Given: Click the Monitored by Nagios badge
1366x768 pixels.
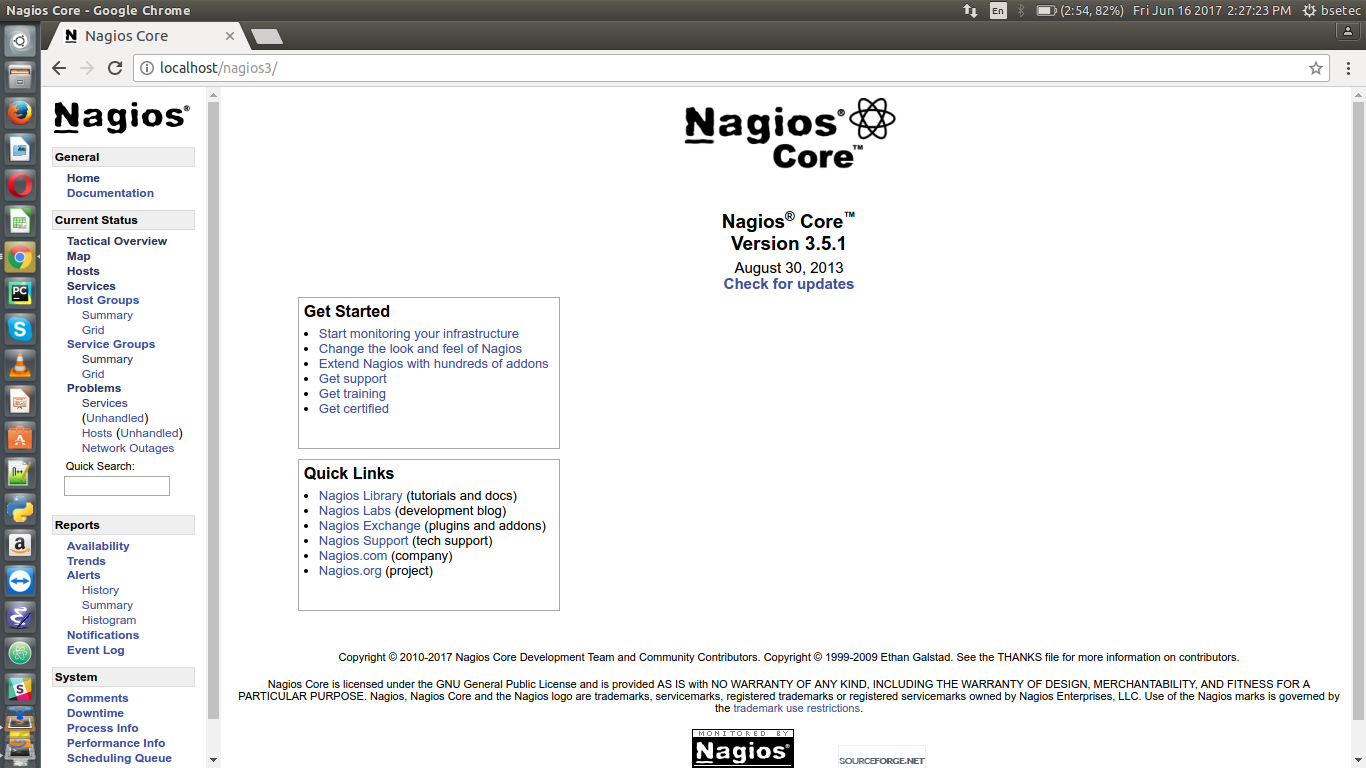Looking at the screenshot, I should pos(742,748).
